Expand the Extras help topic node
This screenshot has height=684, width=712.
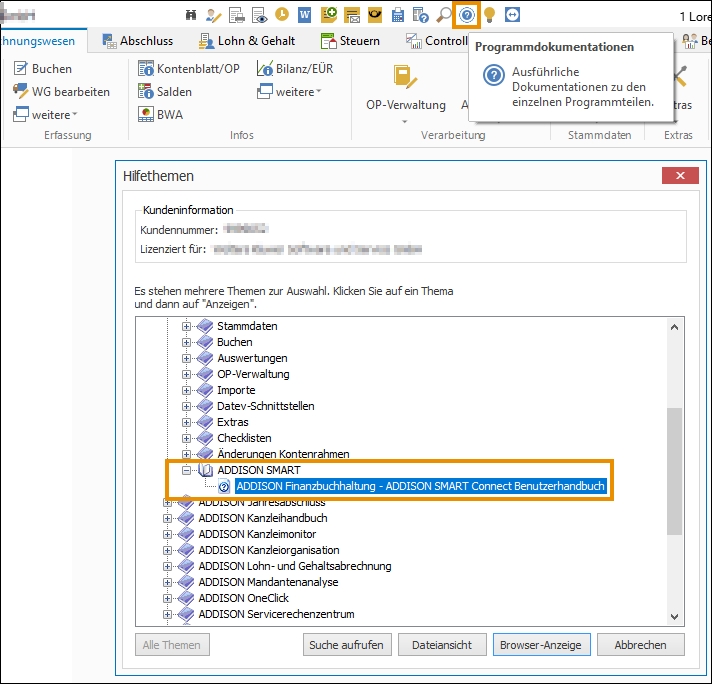[186, 422]
